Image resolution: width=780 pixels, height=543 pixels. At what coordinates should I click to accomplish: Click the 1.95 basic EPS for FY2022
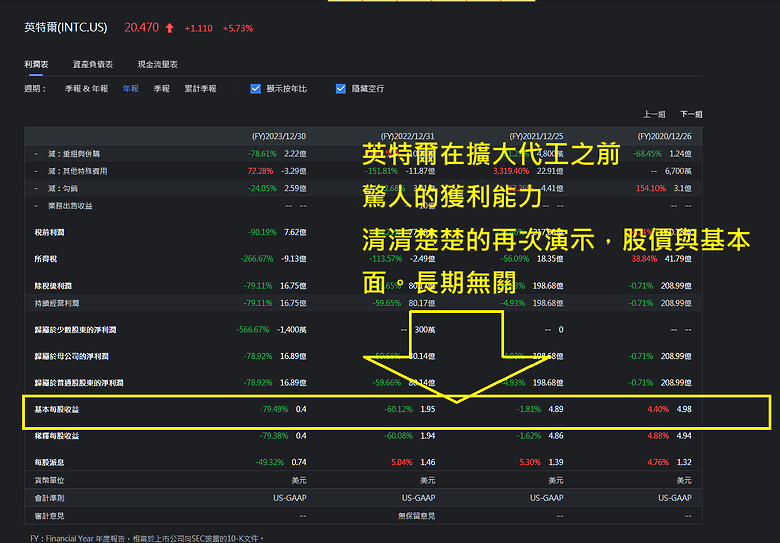428,409
